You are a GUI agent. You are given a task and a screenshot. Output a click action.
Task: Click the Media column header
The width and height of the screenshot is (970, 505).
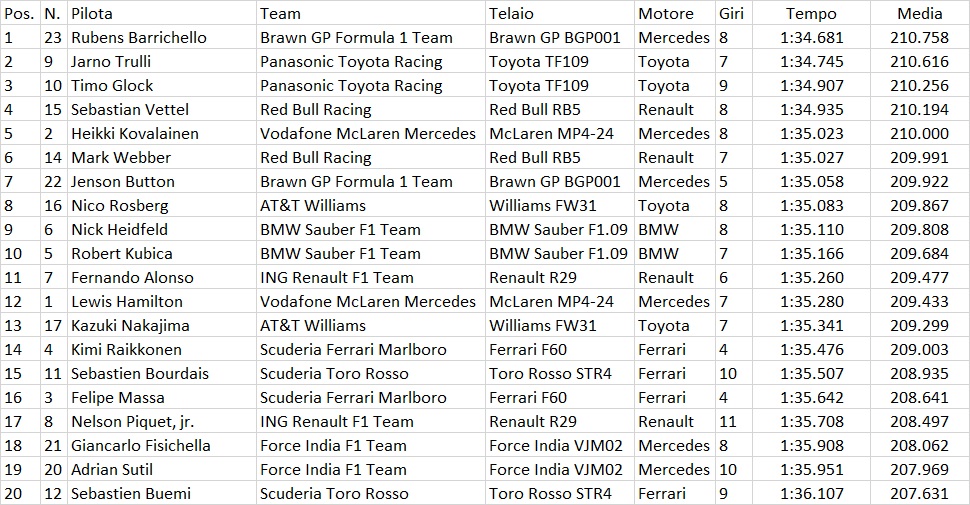pos(919,13)
